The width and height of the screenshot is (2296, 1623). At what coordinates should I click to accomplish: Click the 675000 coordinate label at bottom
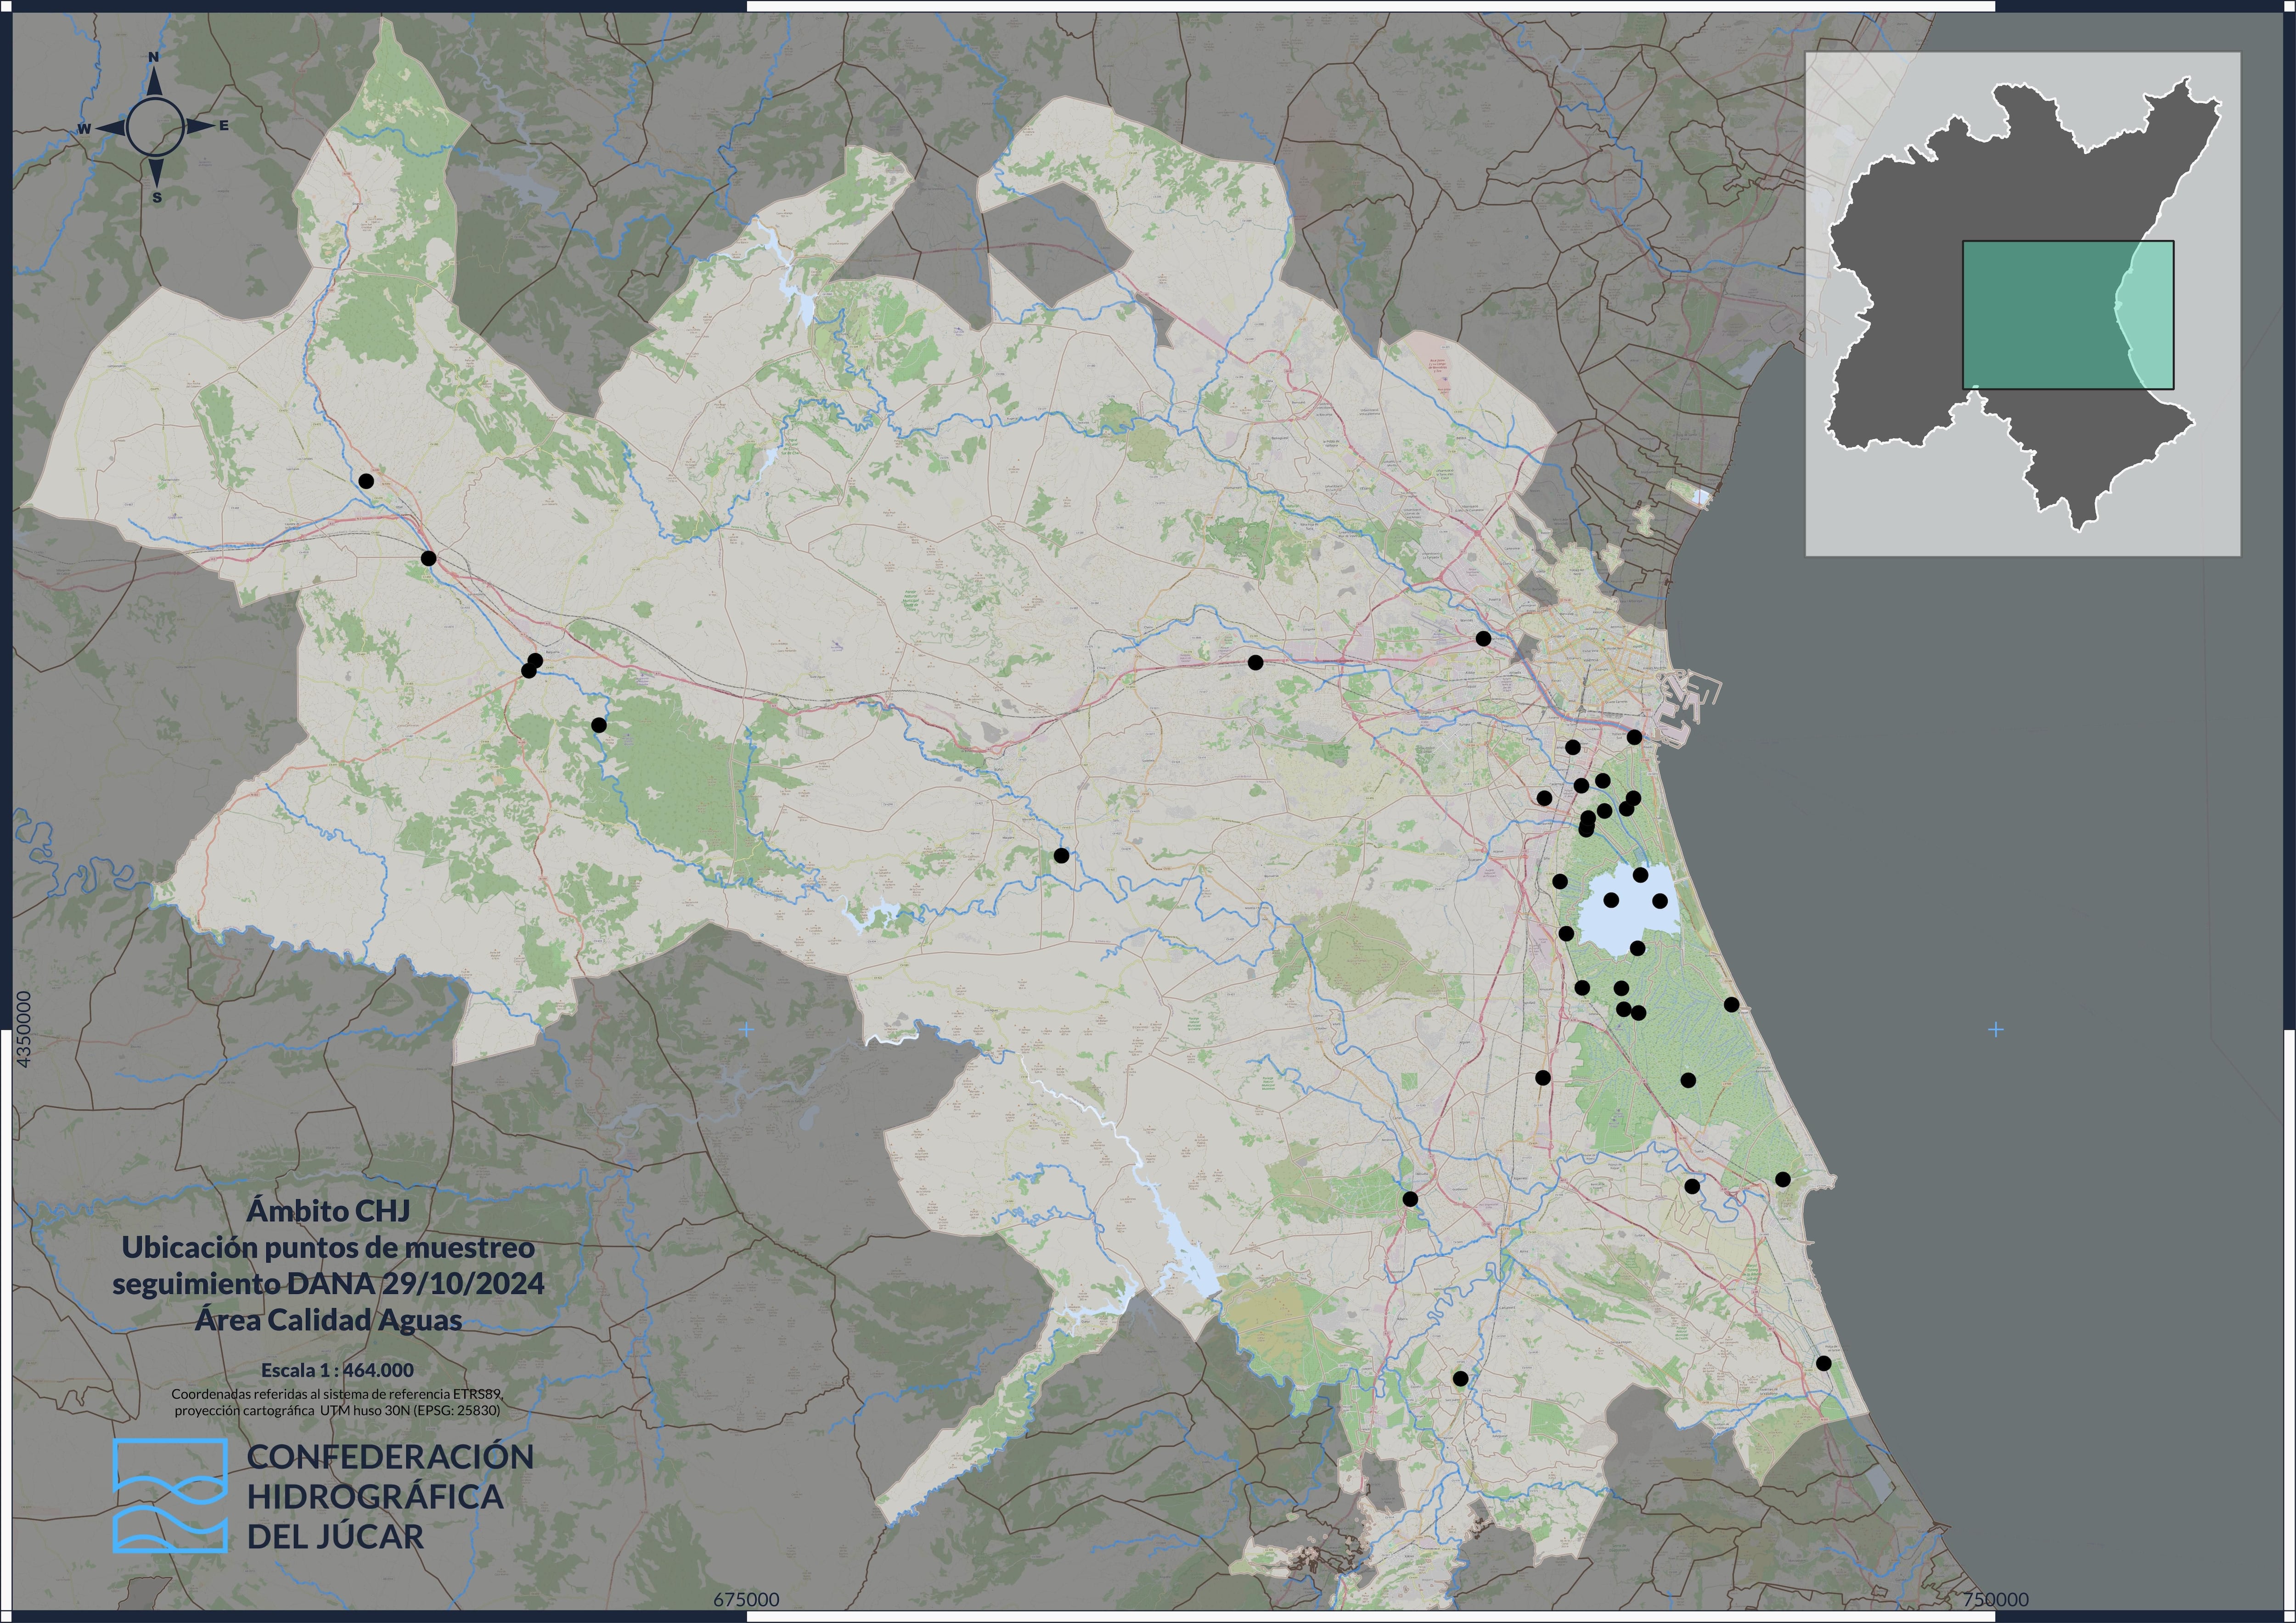click(x=746, y=1600)
